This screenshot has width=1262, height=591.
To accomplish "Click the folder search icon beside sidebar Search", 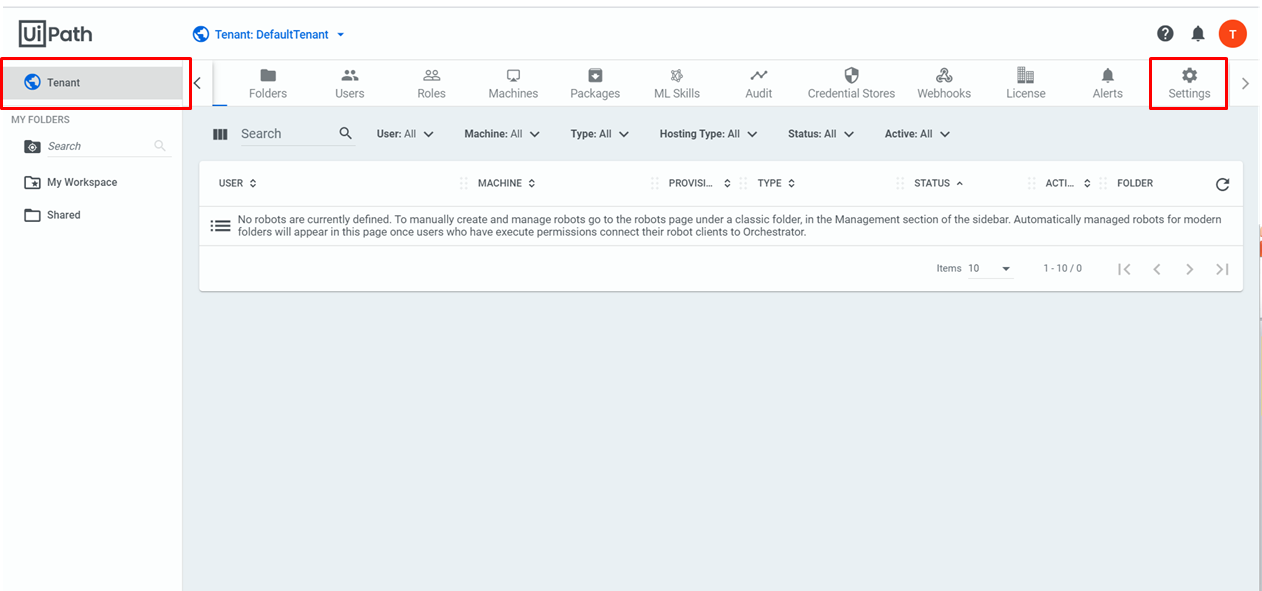I will 32,147.
